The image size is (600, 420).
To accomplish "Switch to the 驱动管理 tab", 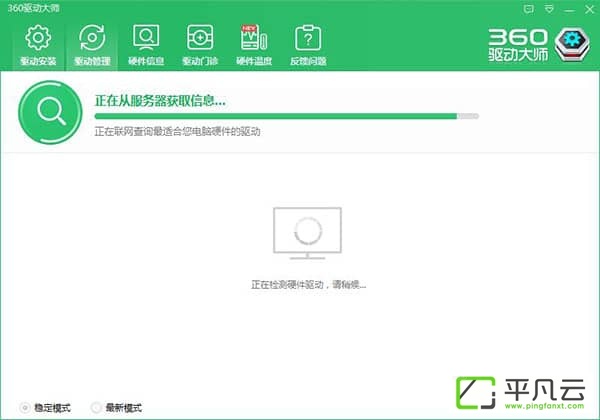I will pyautogui.click(x=92, y=45).
